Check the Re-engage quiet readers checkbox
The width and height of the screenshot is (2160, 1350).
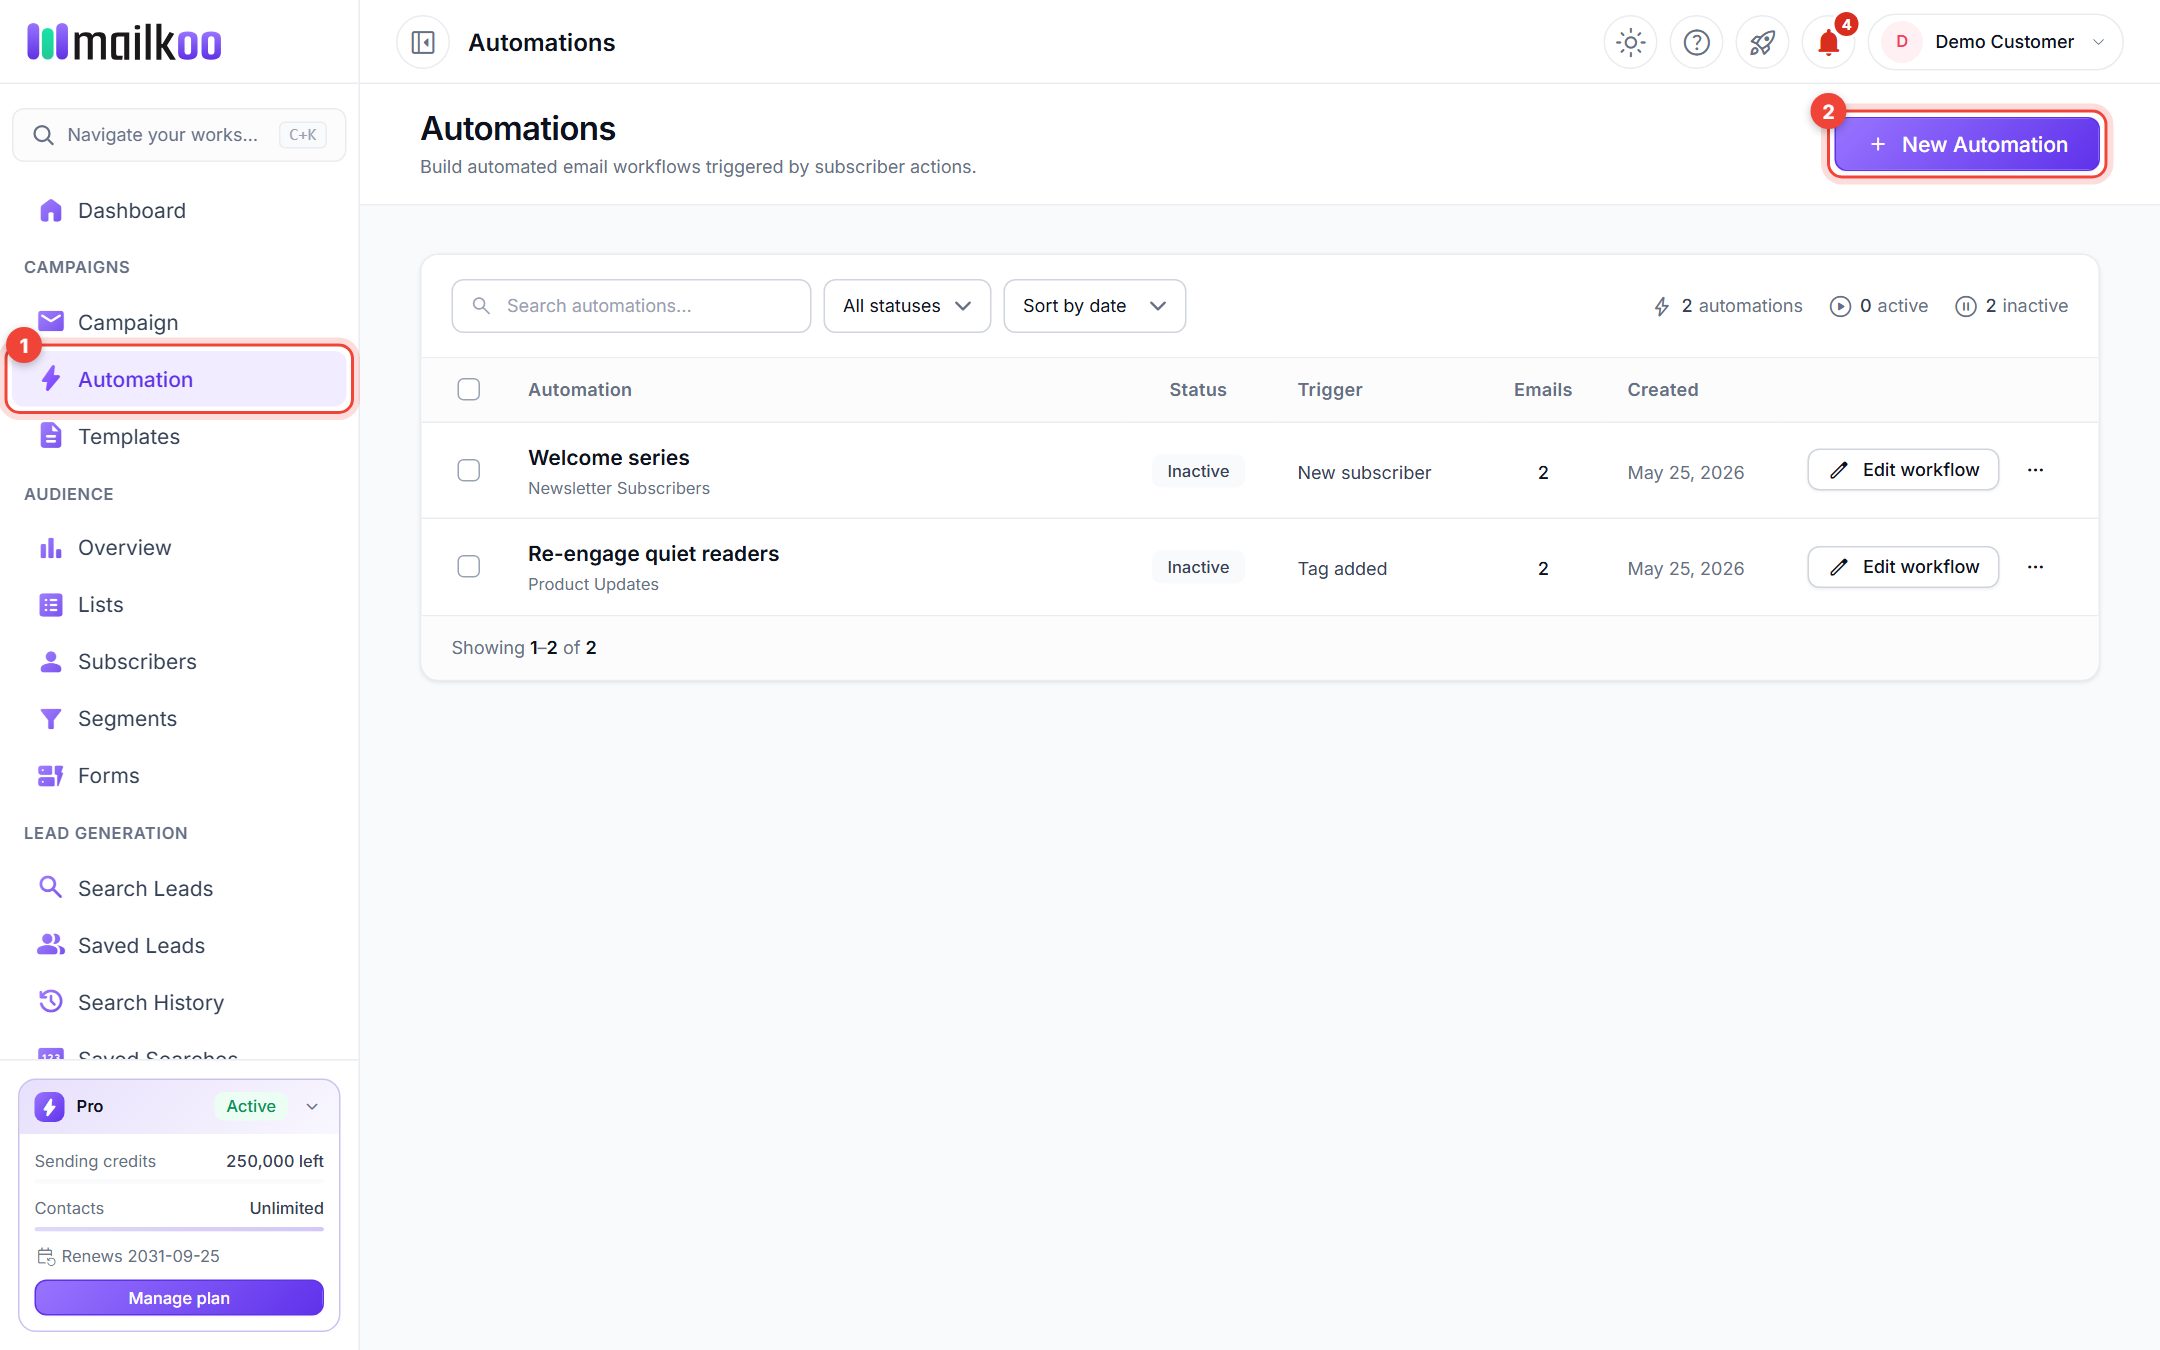pyautogui.click(x=468, y=566)
